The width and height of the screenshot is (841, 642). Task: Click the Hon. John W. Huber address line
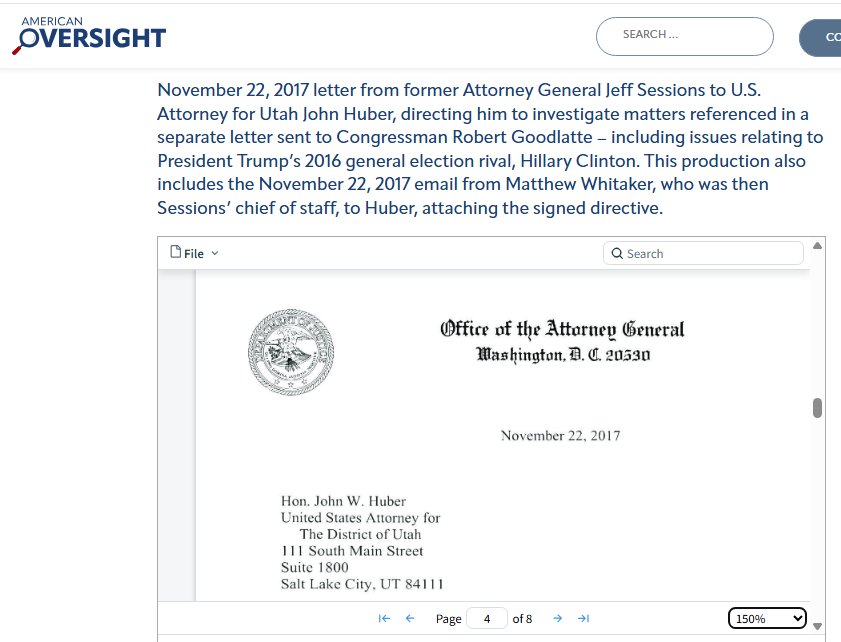(x=344, y=501)
